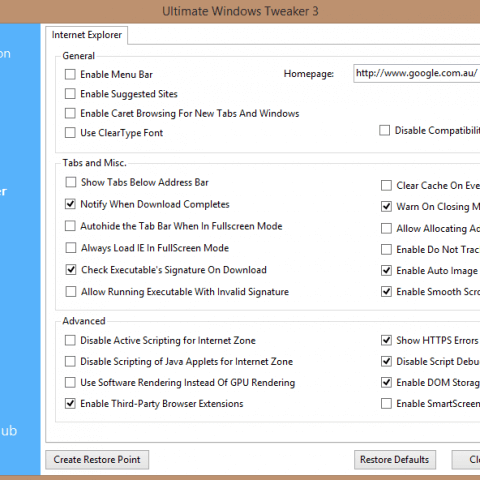Select the Internet Explorer tab
Image resolution: width=480 pixels, height=480 pixels.
click(87, 35)
